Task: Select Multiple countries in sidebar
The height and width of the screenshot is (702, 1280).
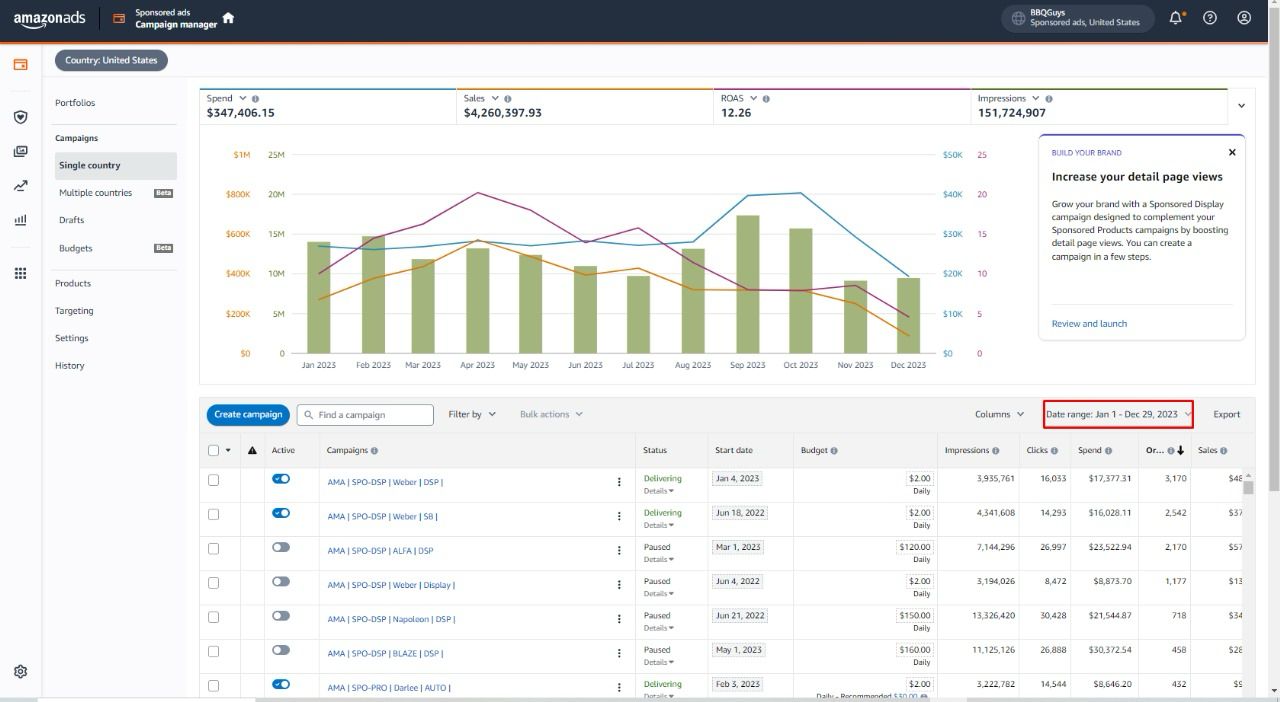Action: coord(95,193)
